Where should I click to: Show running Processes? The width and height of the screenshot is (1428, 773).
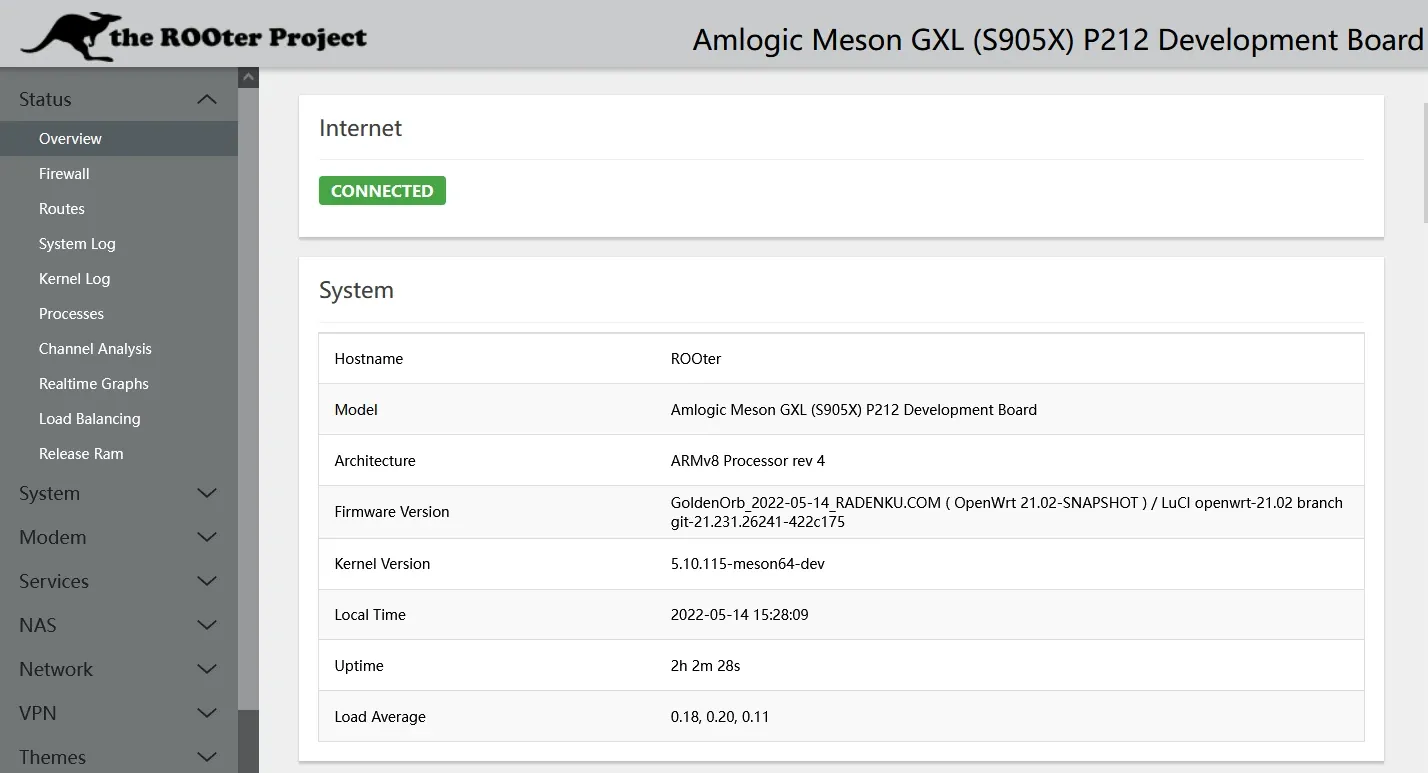click(71, 313)
